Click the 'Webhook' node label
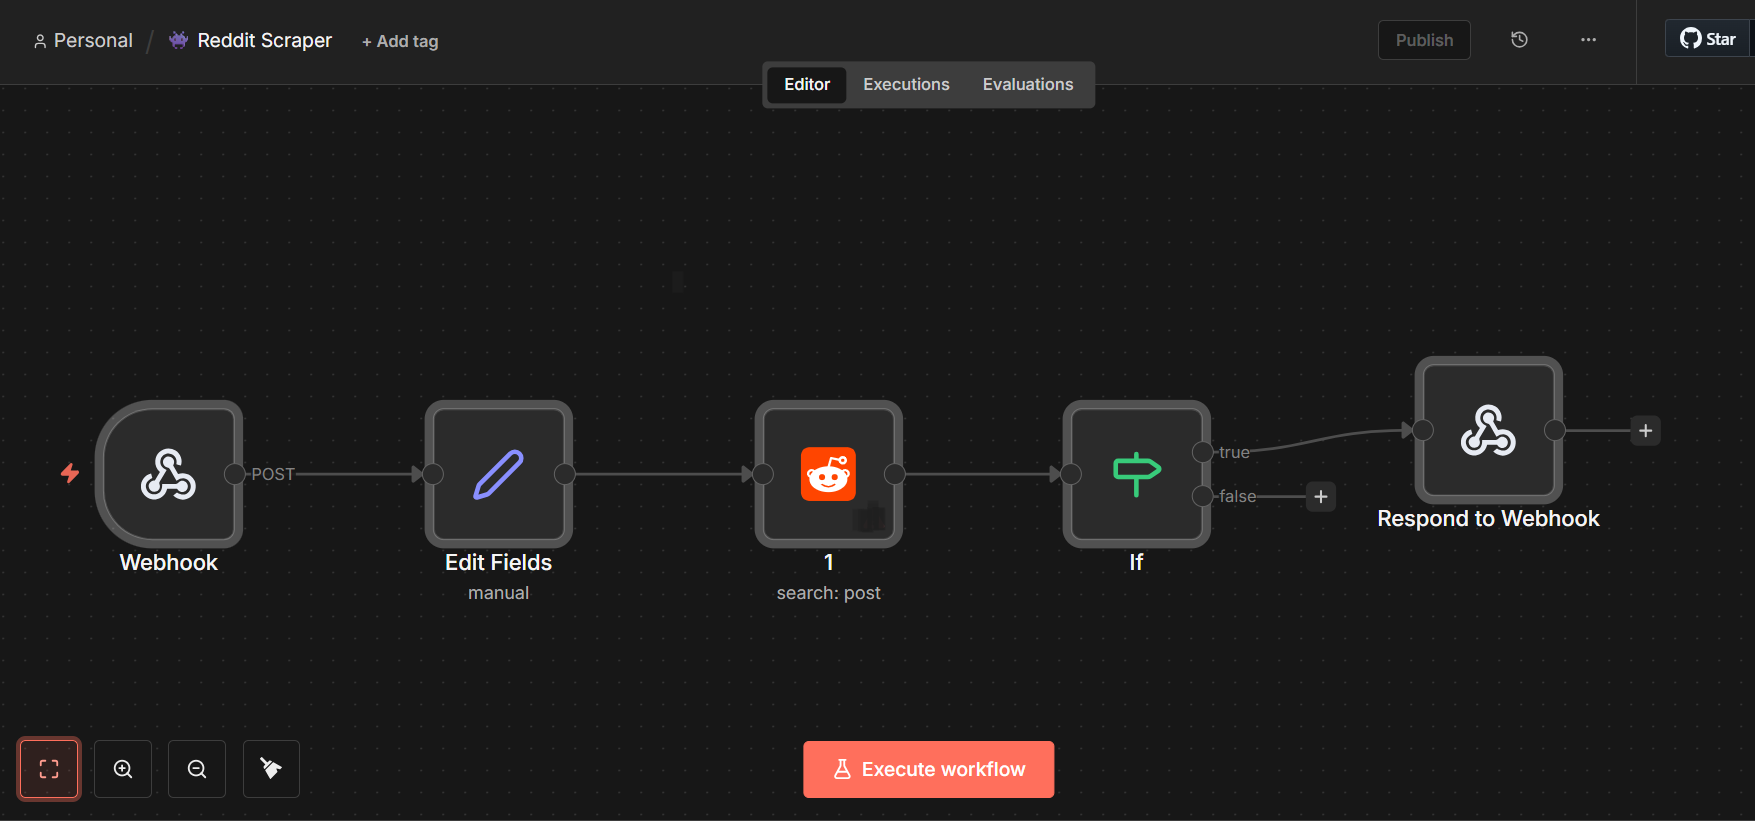Screen dimensions: 1755x821 [x=169, y=563]
